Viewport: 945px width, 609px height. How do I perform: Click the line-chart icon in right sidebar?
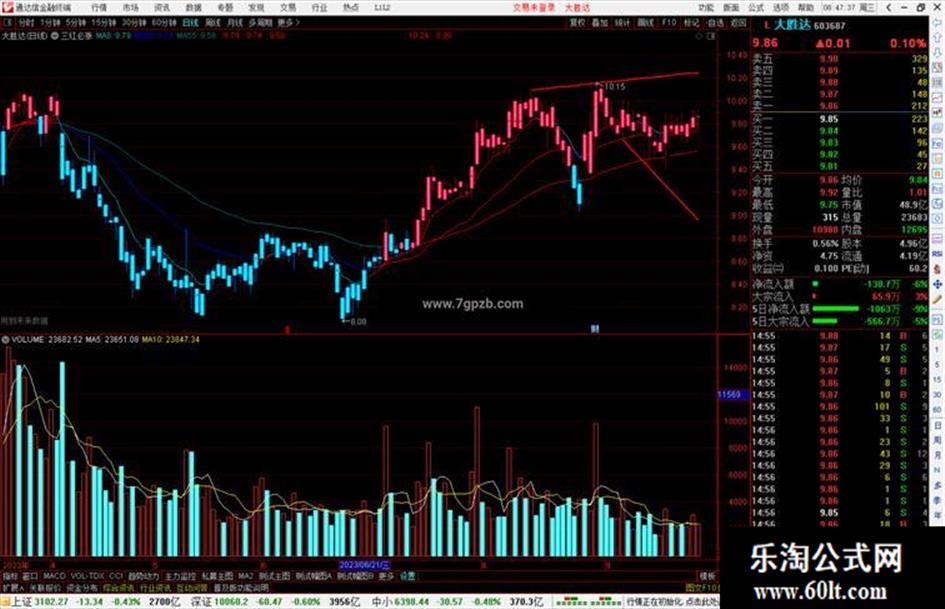(937, 98)
